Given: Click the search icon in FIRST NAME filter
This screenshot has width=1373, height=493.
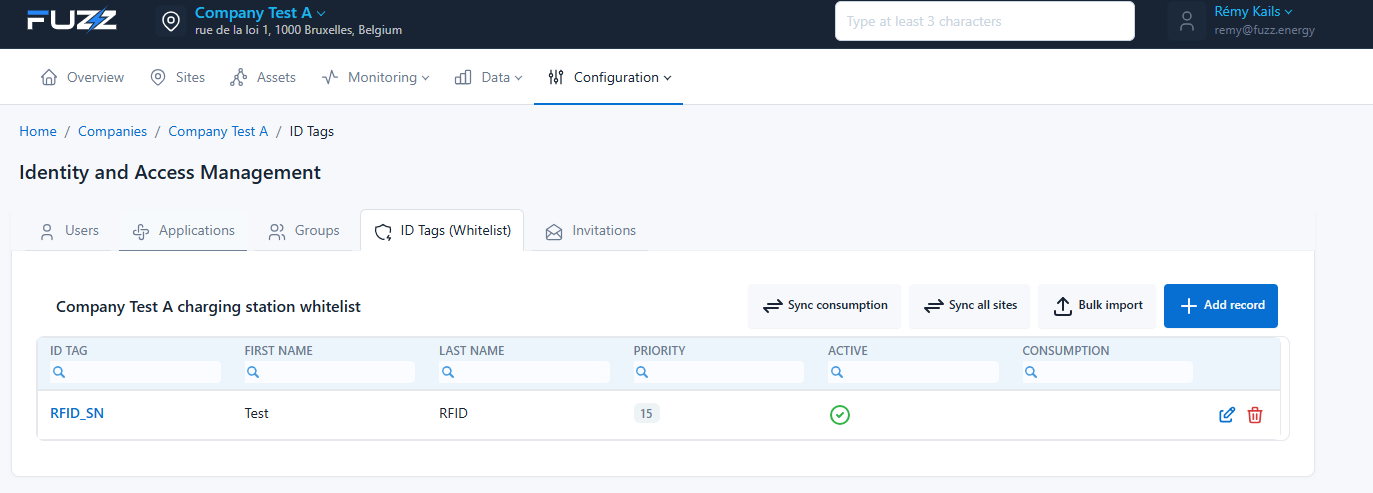Looking at the screenshot, I should point(253,372).
